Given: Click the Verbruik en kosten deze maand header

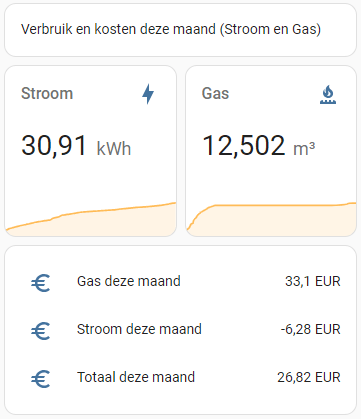Looking at the screenshot, I should pos(171,29).
